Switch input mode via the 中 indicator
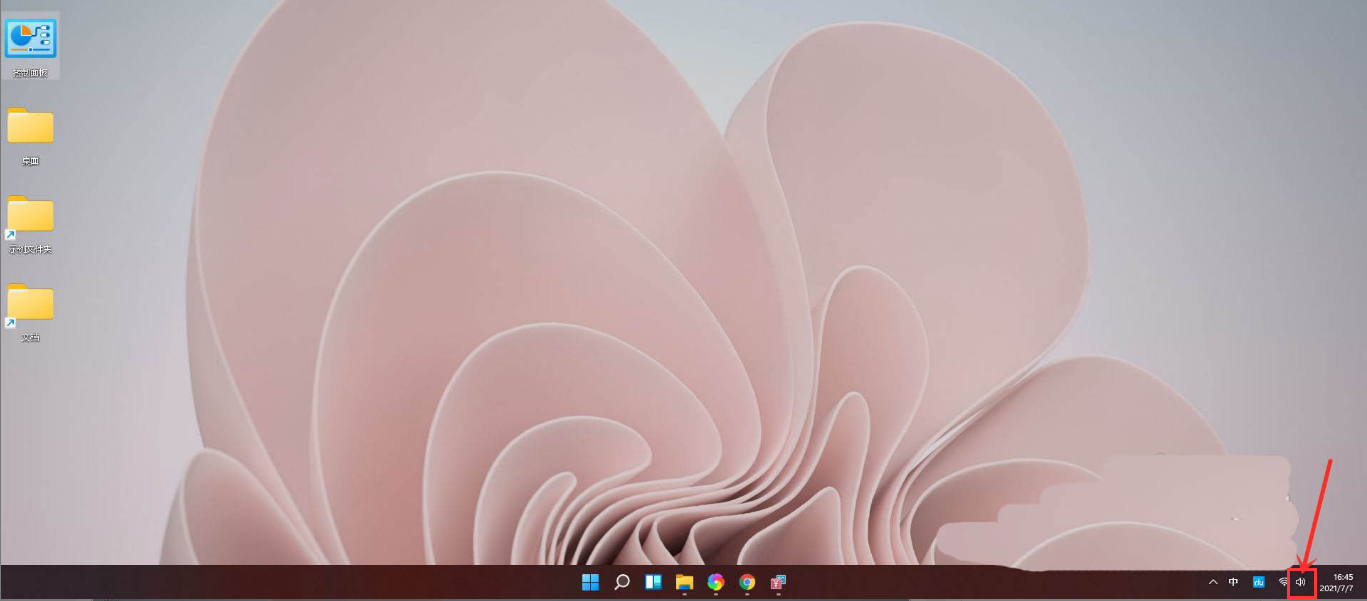 coord(1233,582)
